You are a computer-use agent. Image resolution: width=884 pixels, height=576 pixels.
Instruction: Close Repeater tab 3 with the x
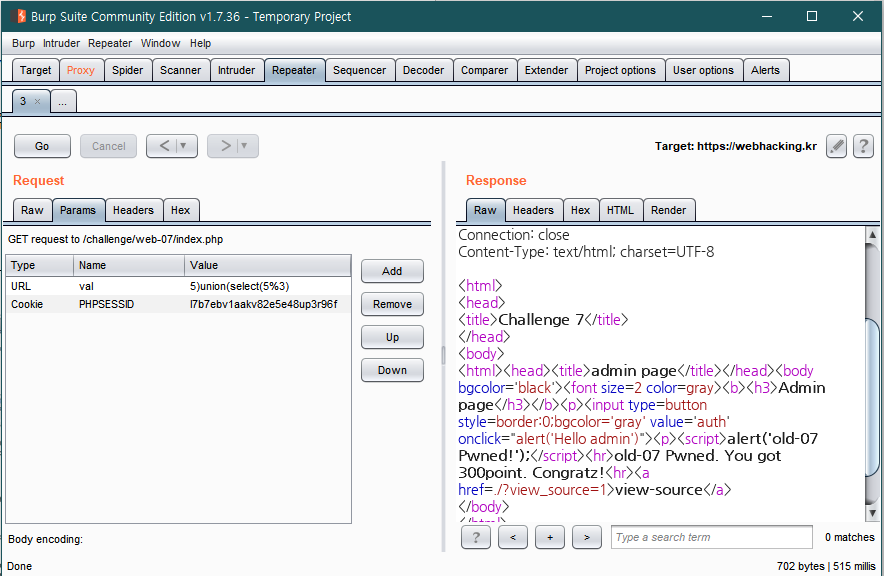37,101
